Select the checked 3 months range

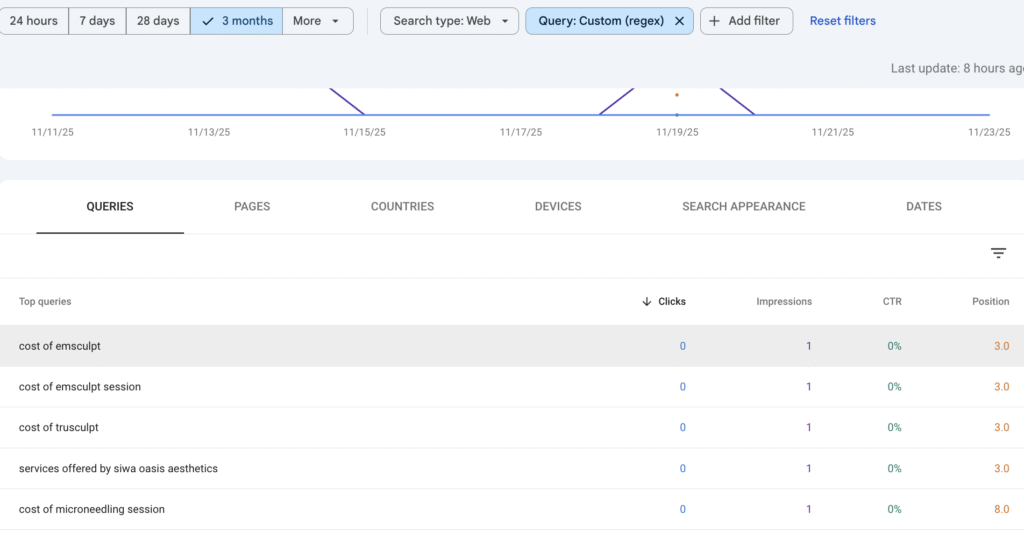pos(236,21)
